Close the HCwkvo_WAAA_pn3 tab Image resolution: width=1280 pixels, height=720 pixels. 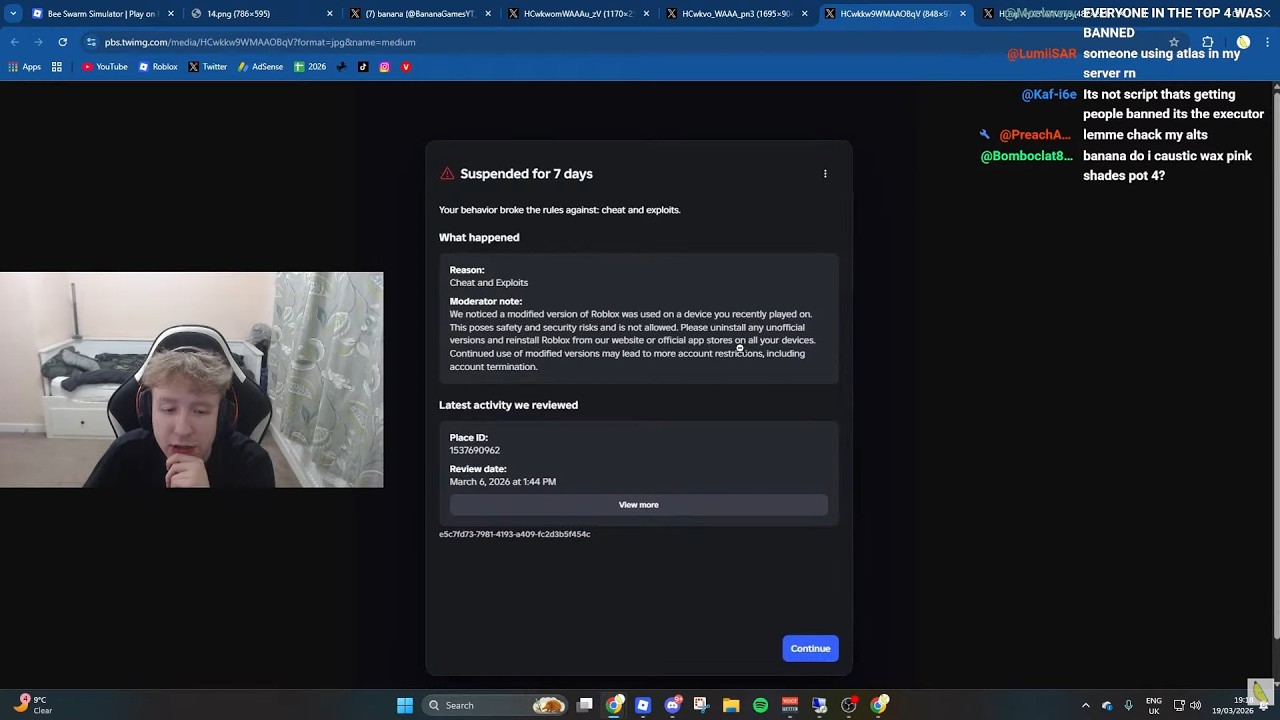coord(804,14)
